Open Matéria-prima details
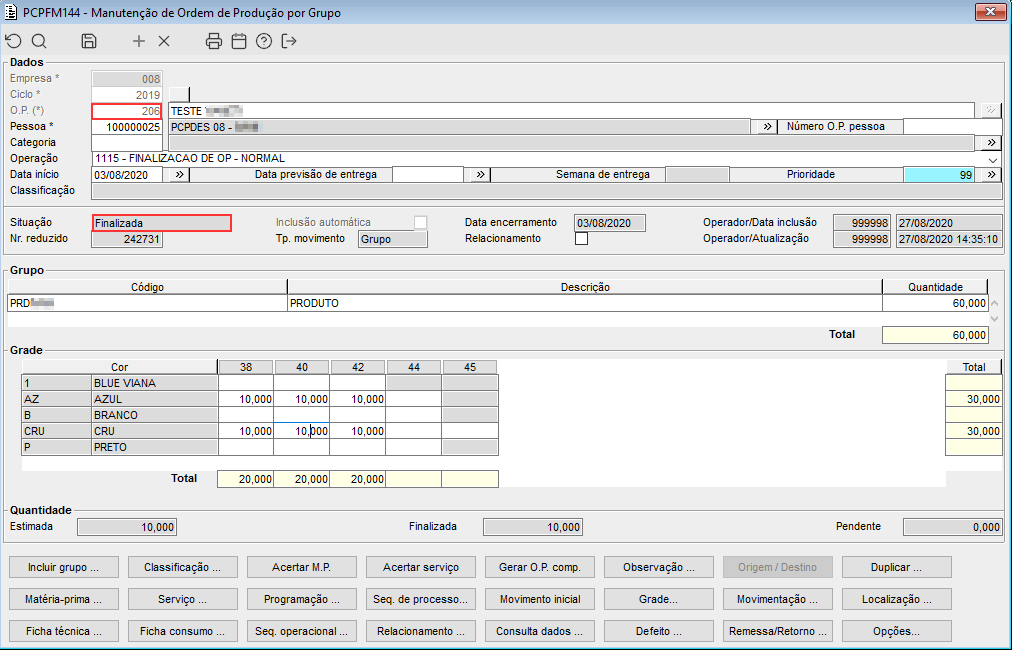The image size is (1012, 650). (64, 599)
